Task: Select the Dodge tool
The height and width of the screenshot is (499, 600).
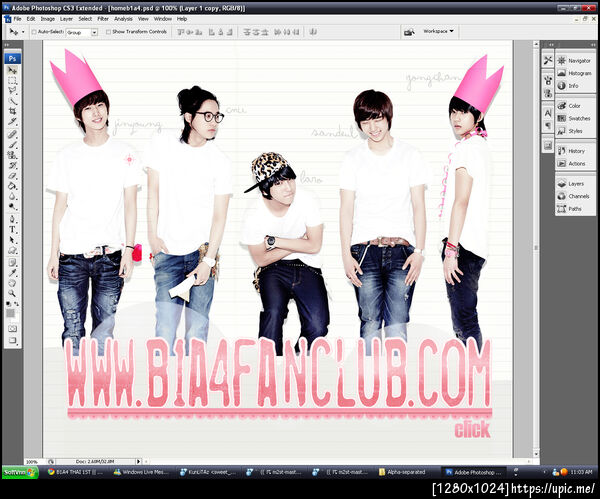Action: point(13,207)
